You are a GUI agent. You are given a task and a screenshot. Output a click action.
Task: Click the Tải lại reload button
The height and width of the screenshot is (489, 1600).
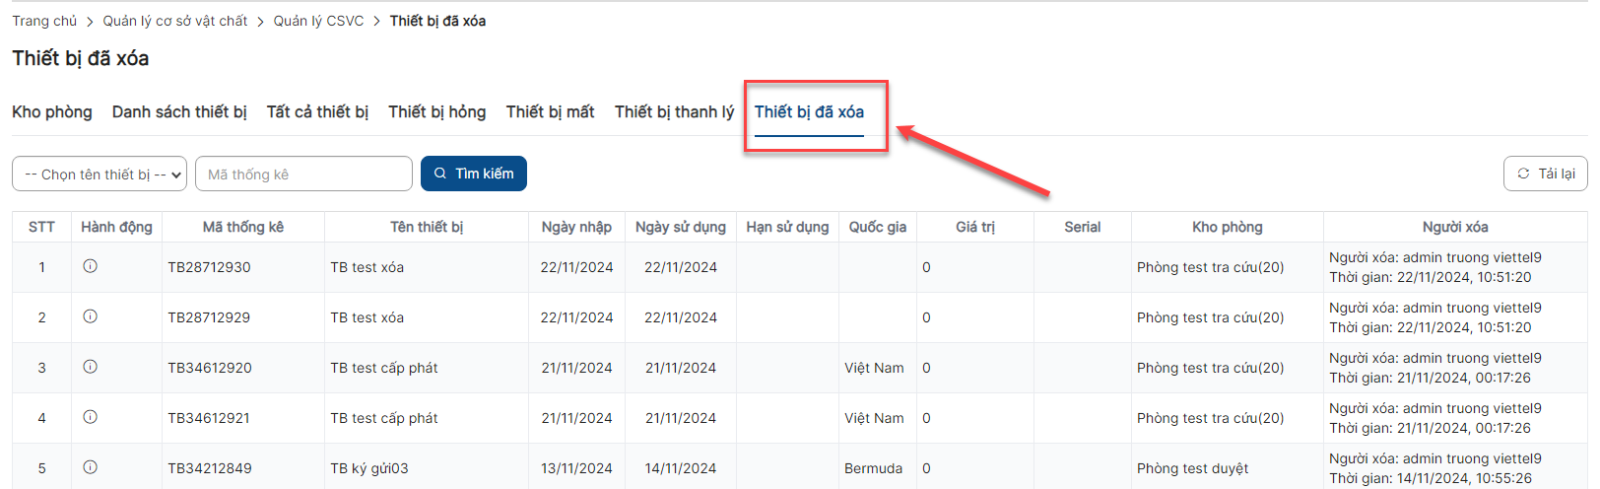[1545, 173]
